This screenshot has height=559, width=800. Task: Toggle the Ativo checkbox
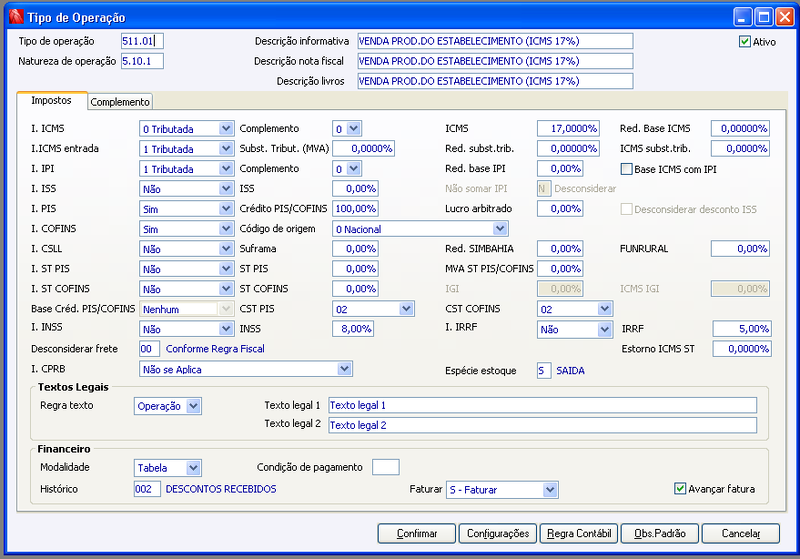tap(744, 42)
